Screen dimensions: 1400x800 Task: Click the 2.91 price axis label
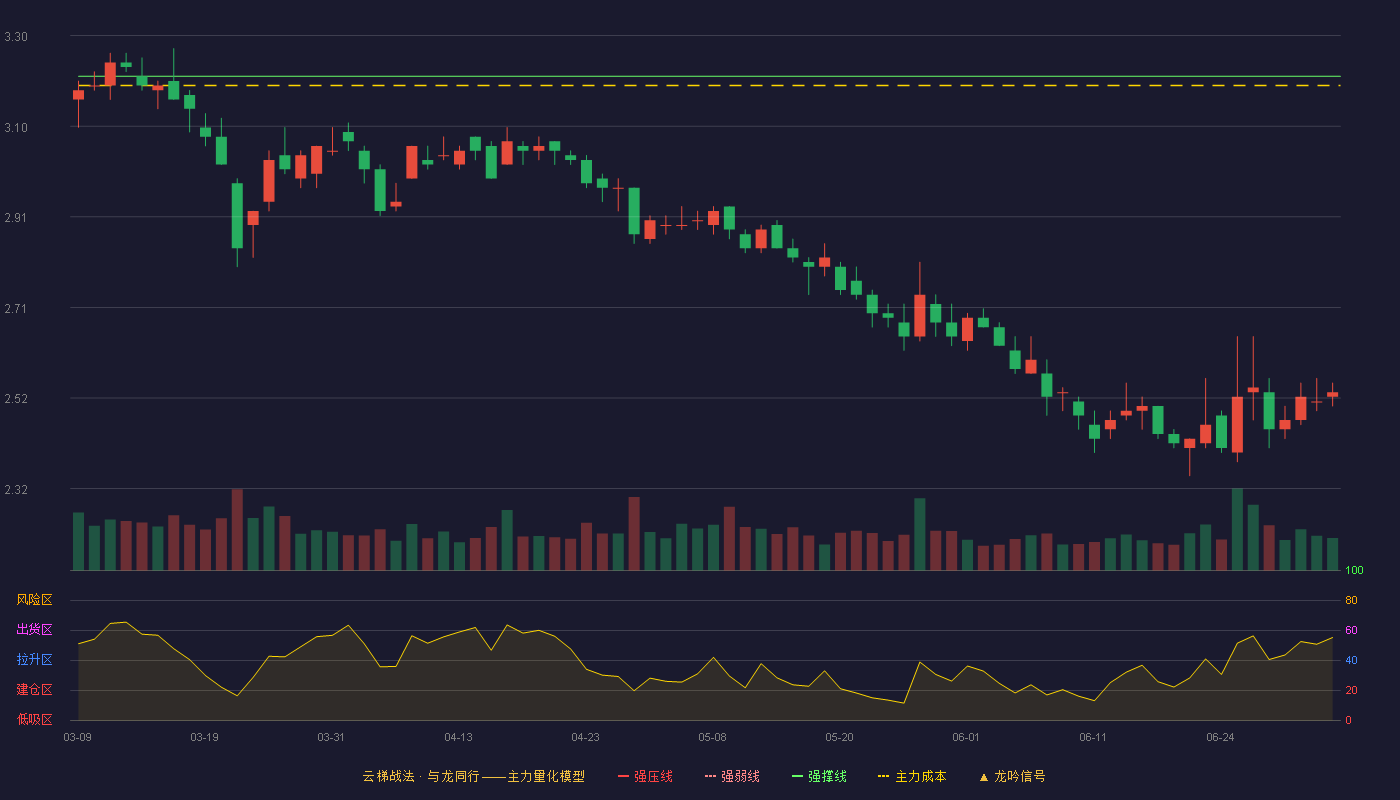pyautogui.click(x=16, y=217)
